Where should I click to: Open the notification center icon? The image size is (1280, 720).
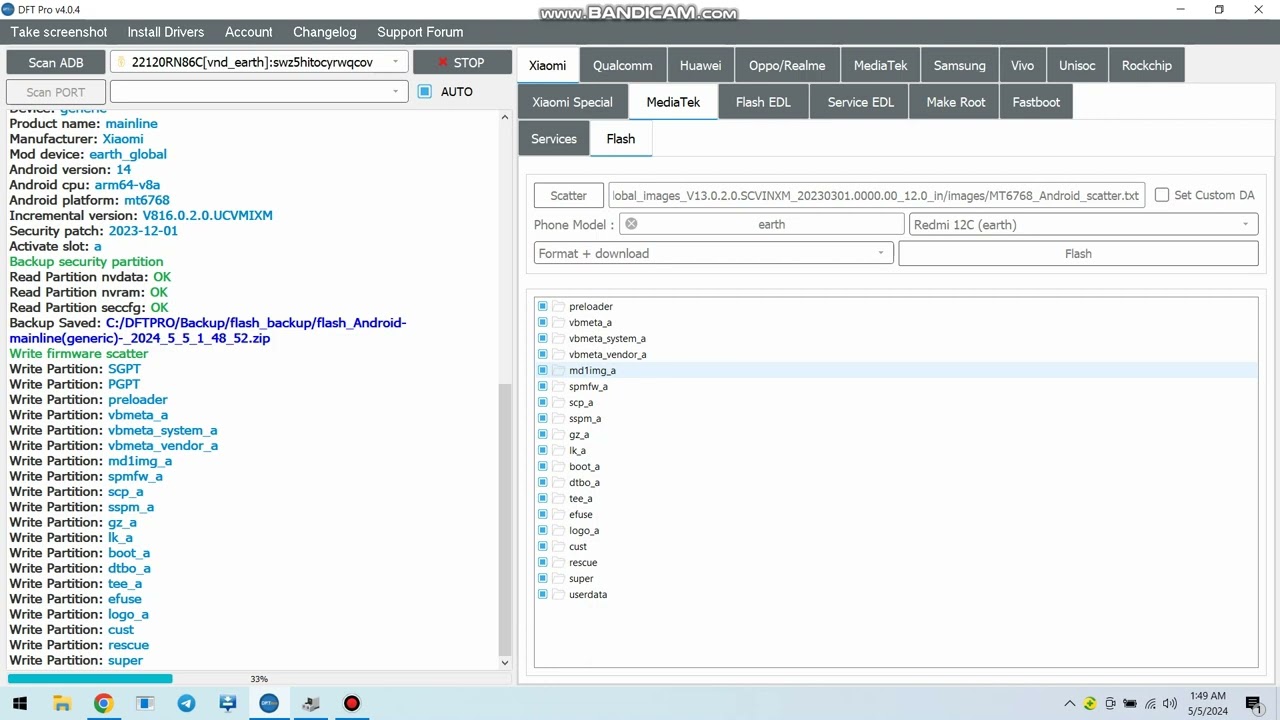(x=1254, y=703)
